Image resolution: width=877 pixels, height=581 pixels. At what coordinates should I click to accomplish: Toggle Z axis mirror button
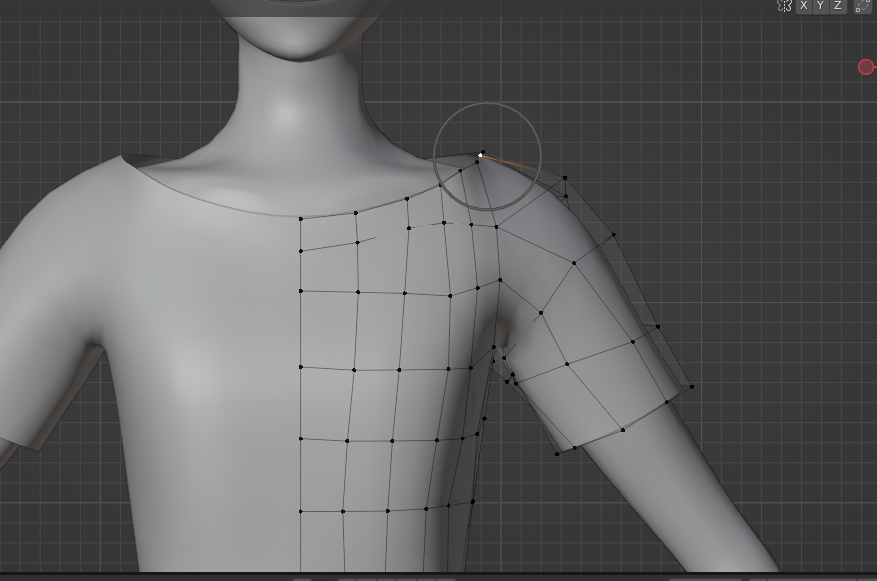point(837,6)
